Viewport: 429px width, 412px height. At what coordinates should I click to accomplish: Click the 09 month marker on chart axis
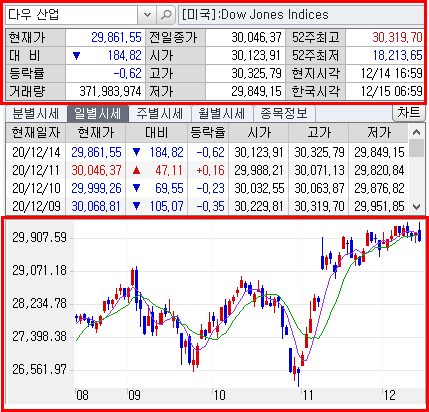[134, 395]
